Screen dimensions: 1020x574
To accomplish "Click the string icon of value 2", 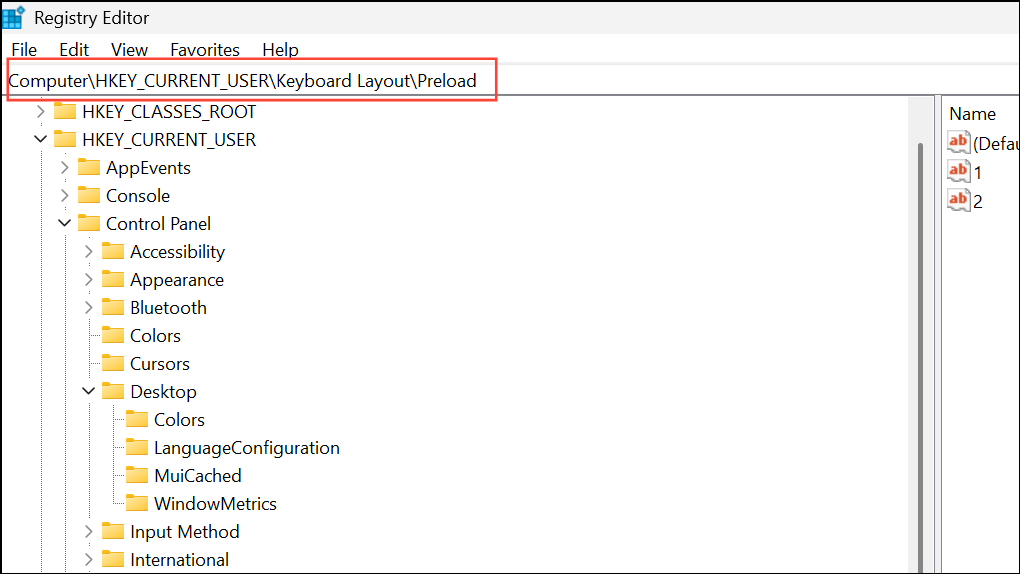I will (959, 200).
